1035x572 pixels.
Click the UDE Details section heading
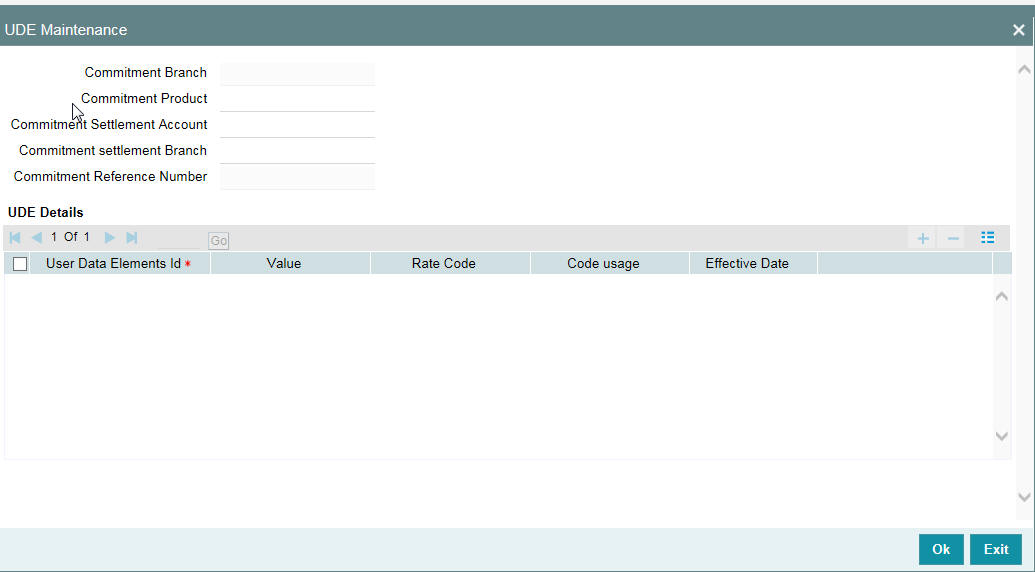click(46, 212)
